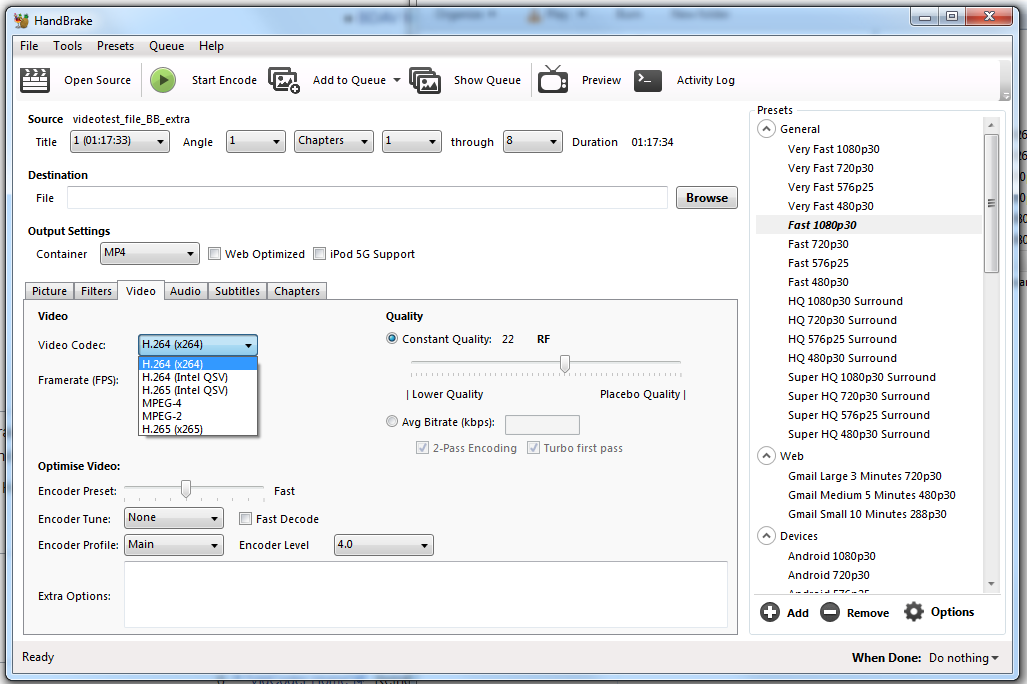
Task: Enable the iPod 5G Support checkbox
Action: (x=320, y=254)
